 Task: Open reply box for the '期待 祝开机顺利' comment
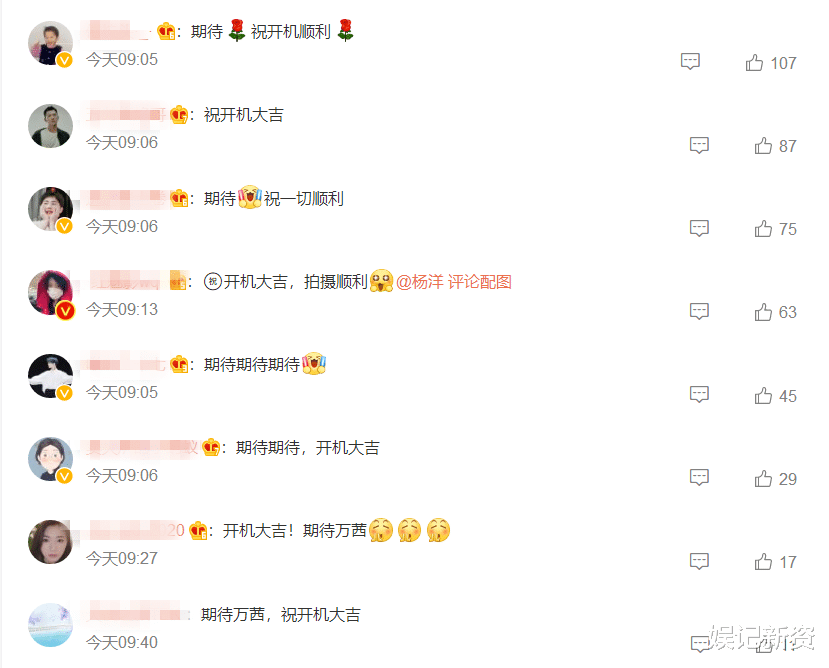tap(690, 62)
